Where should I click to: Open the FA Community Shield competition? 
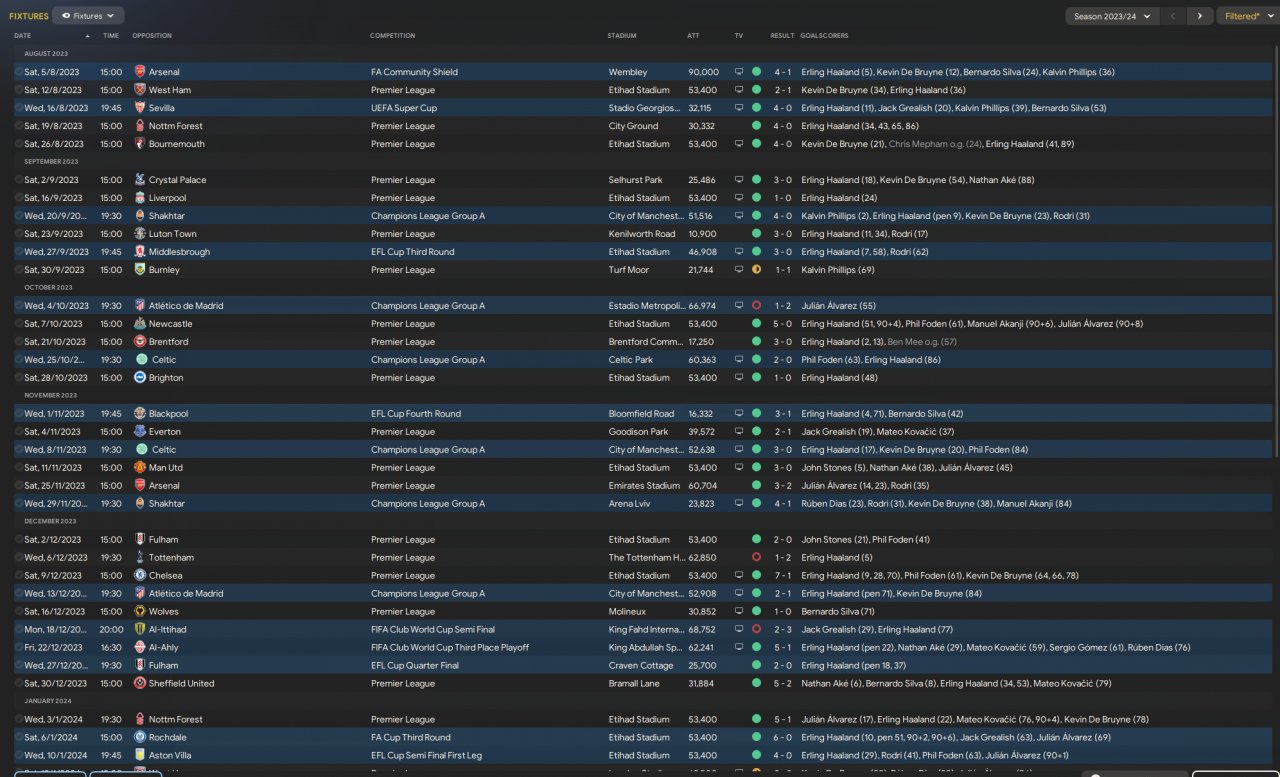[414, 72]
